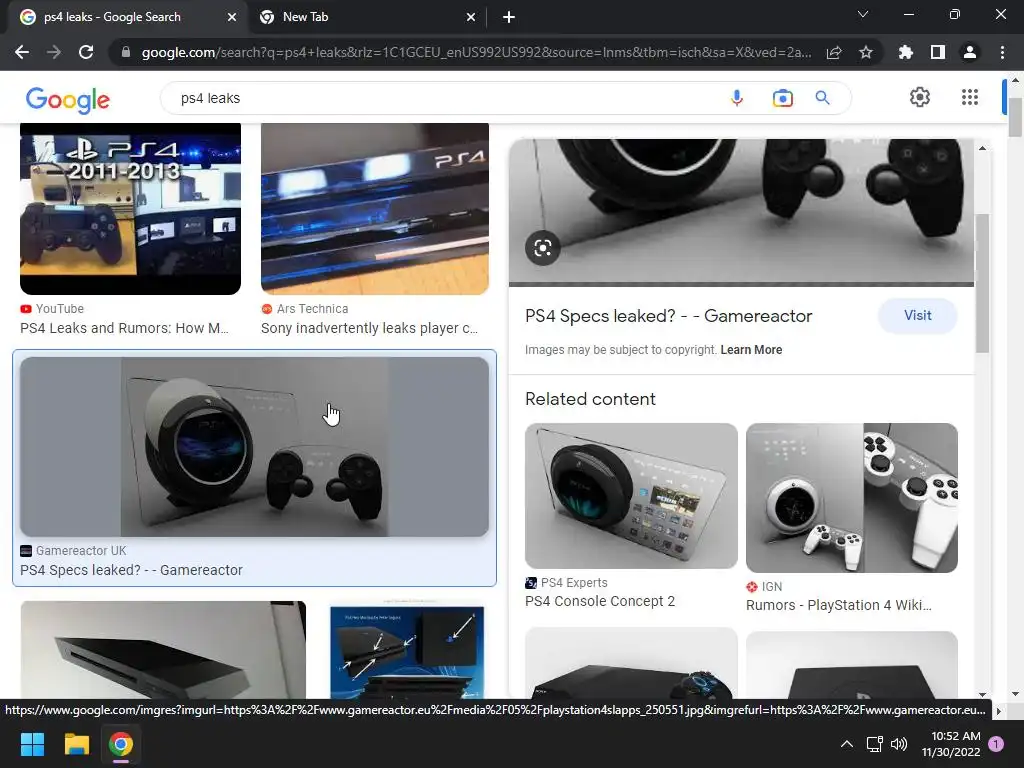Image resolution: width=1024 pixels, height=768 pixels.
Task: Open the Chrome profile icon
Action: click(970, 52)
